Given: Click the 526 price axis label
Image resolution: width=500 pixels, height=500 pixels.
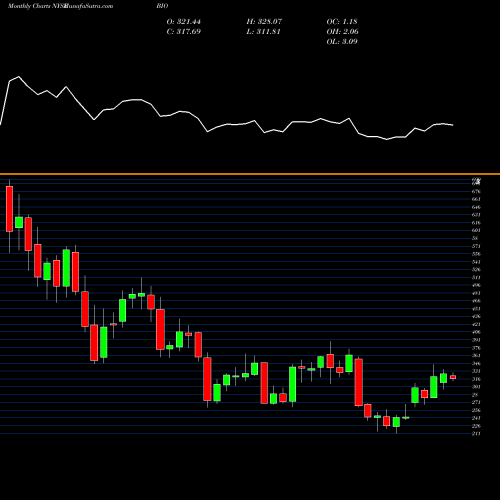Looking at the screenshot, I should pos(476,269).
